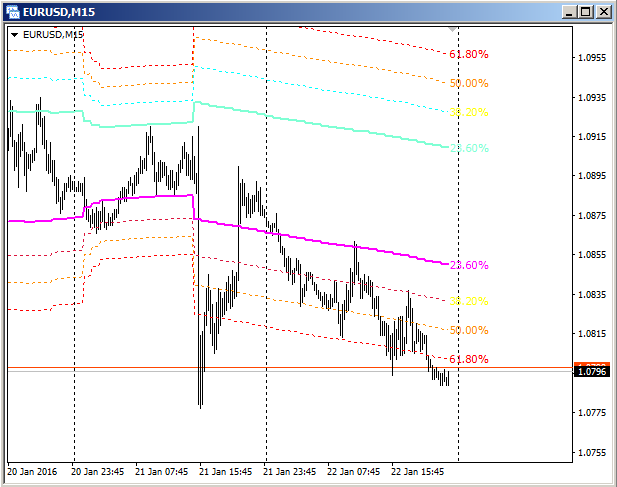Screen dimensions: 617x487
Task: Click the 22 Jan 07:45 time label
Action: (353, 472)
